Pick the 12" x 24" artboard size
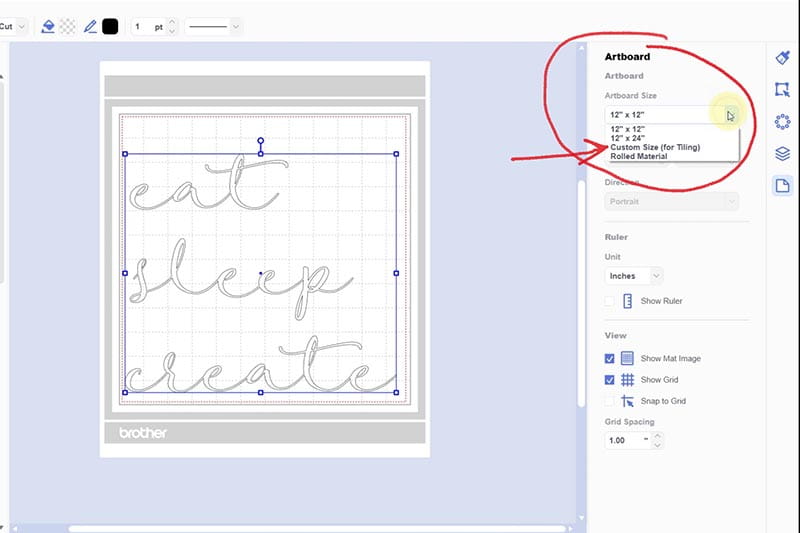The height and width of the screenshot is (533, 800). (628, 139)
